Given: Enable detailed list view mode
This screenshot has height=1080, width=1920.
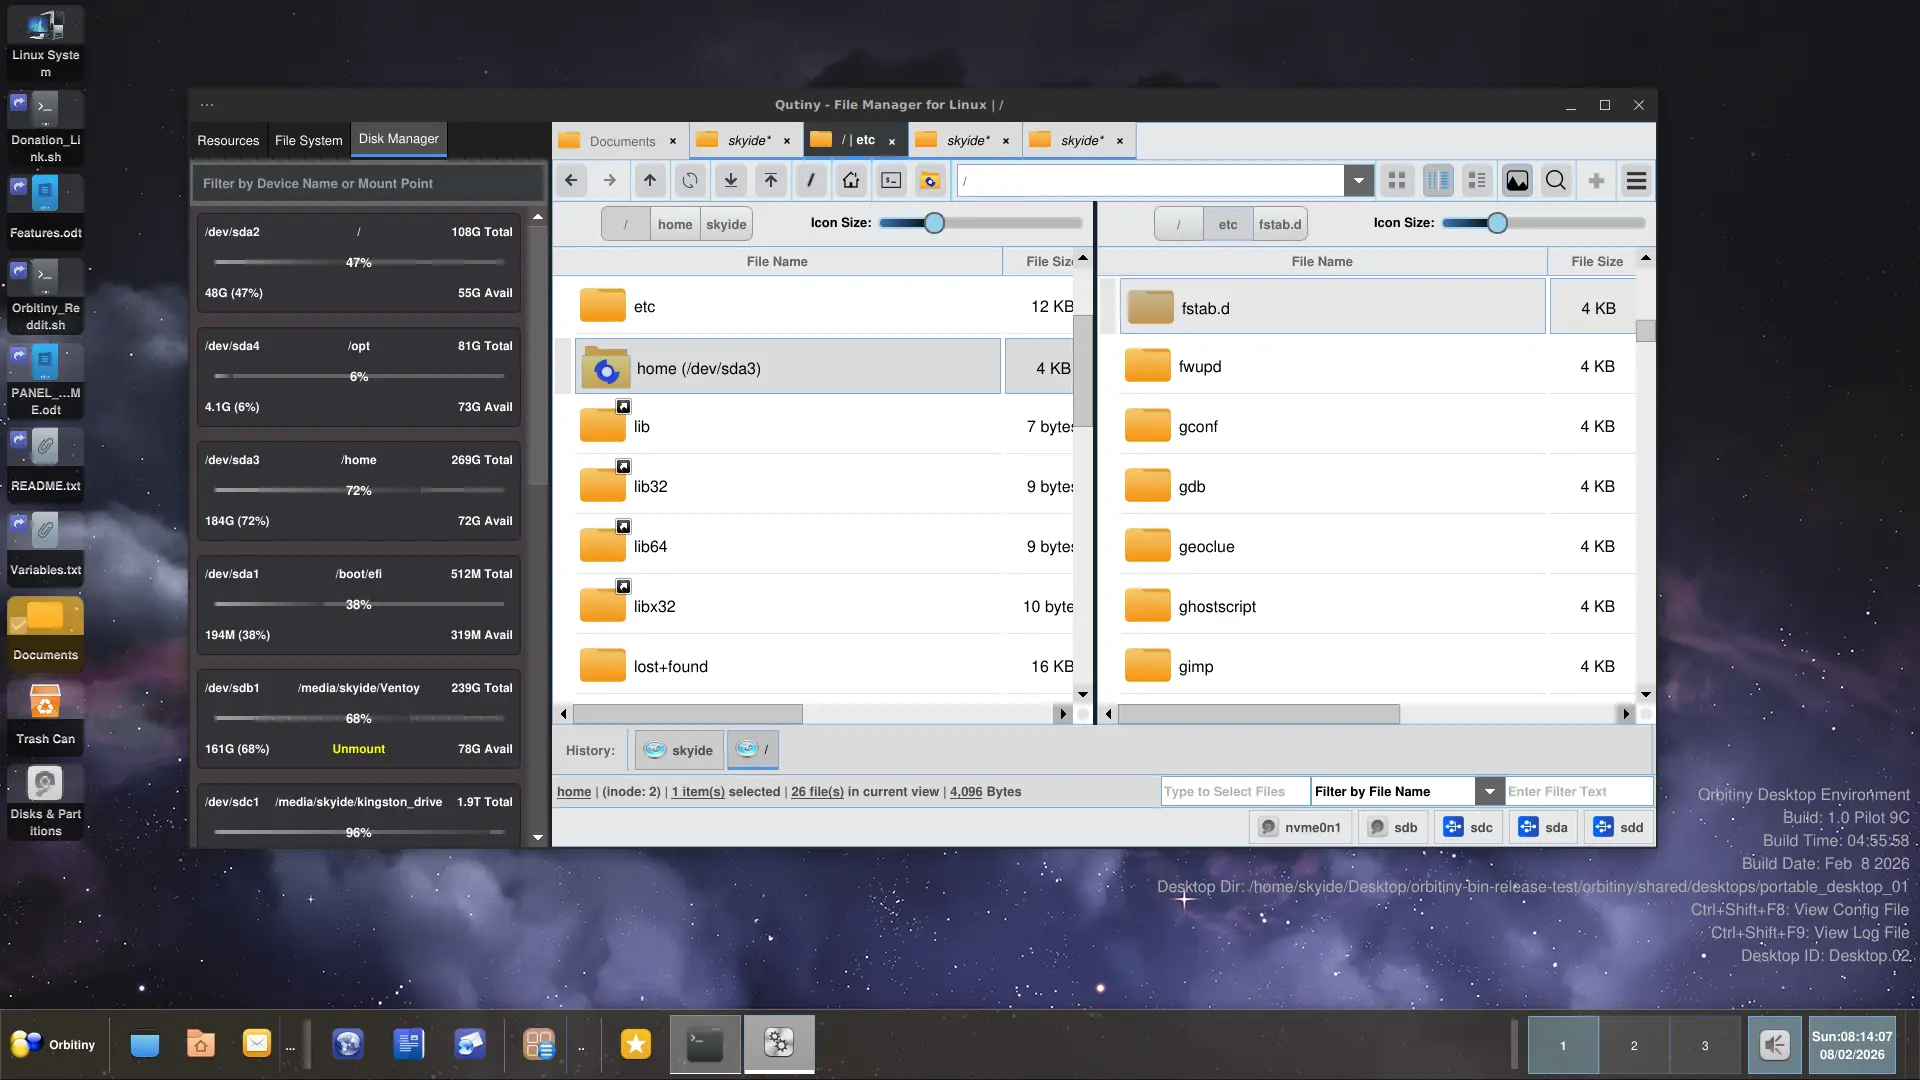Looking at the screenshot, I should tap(1477, 181).
